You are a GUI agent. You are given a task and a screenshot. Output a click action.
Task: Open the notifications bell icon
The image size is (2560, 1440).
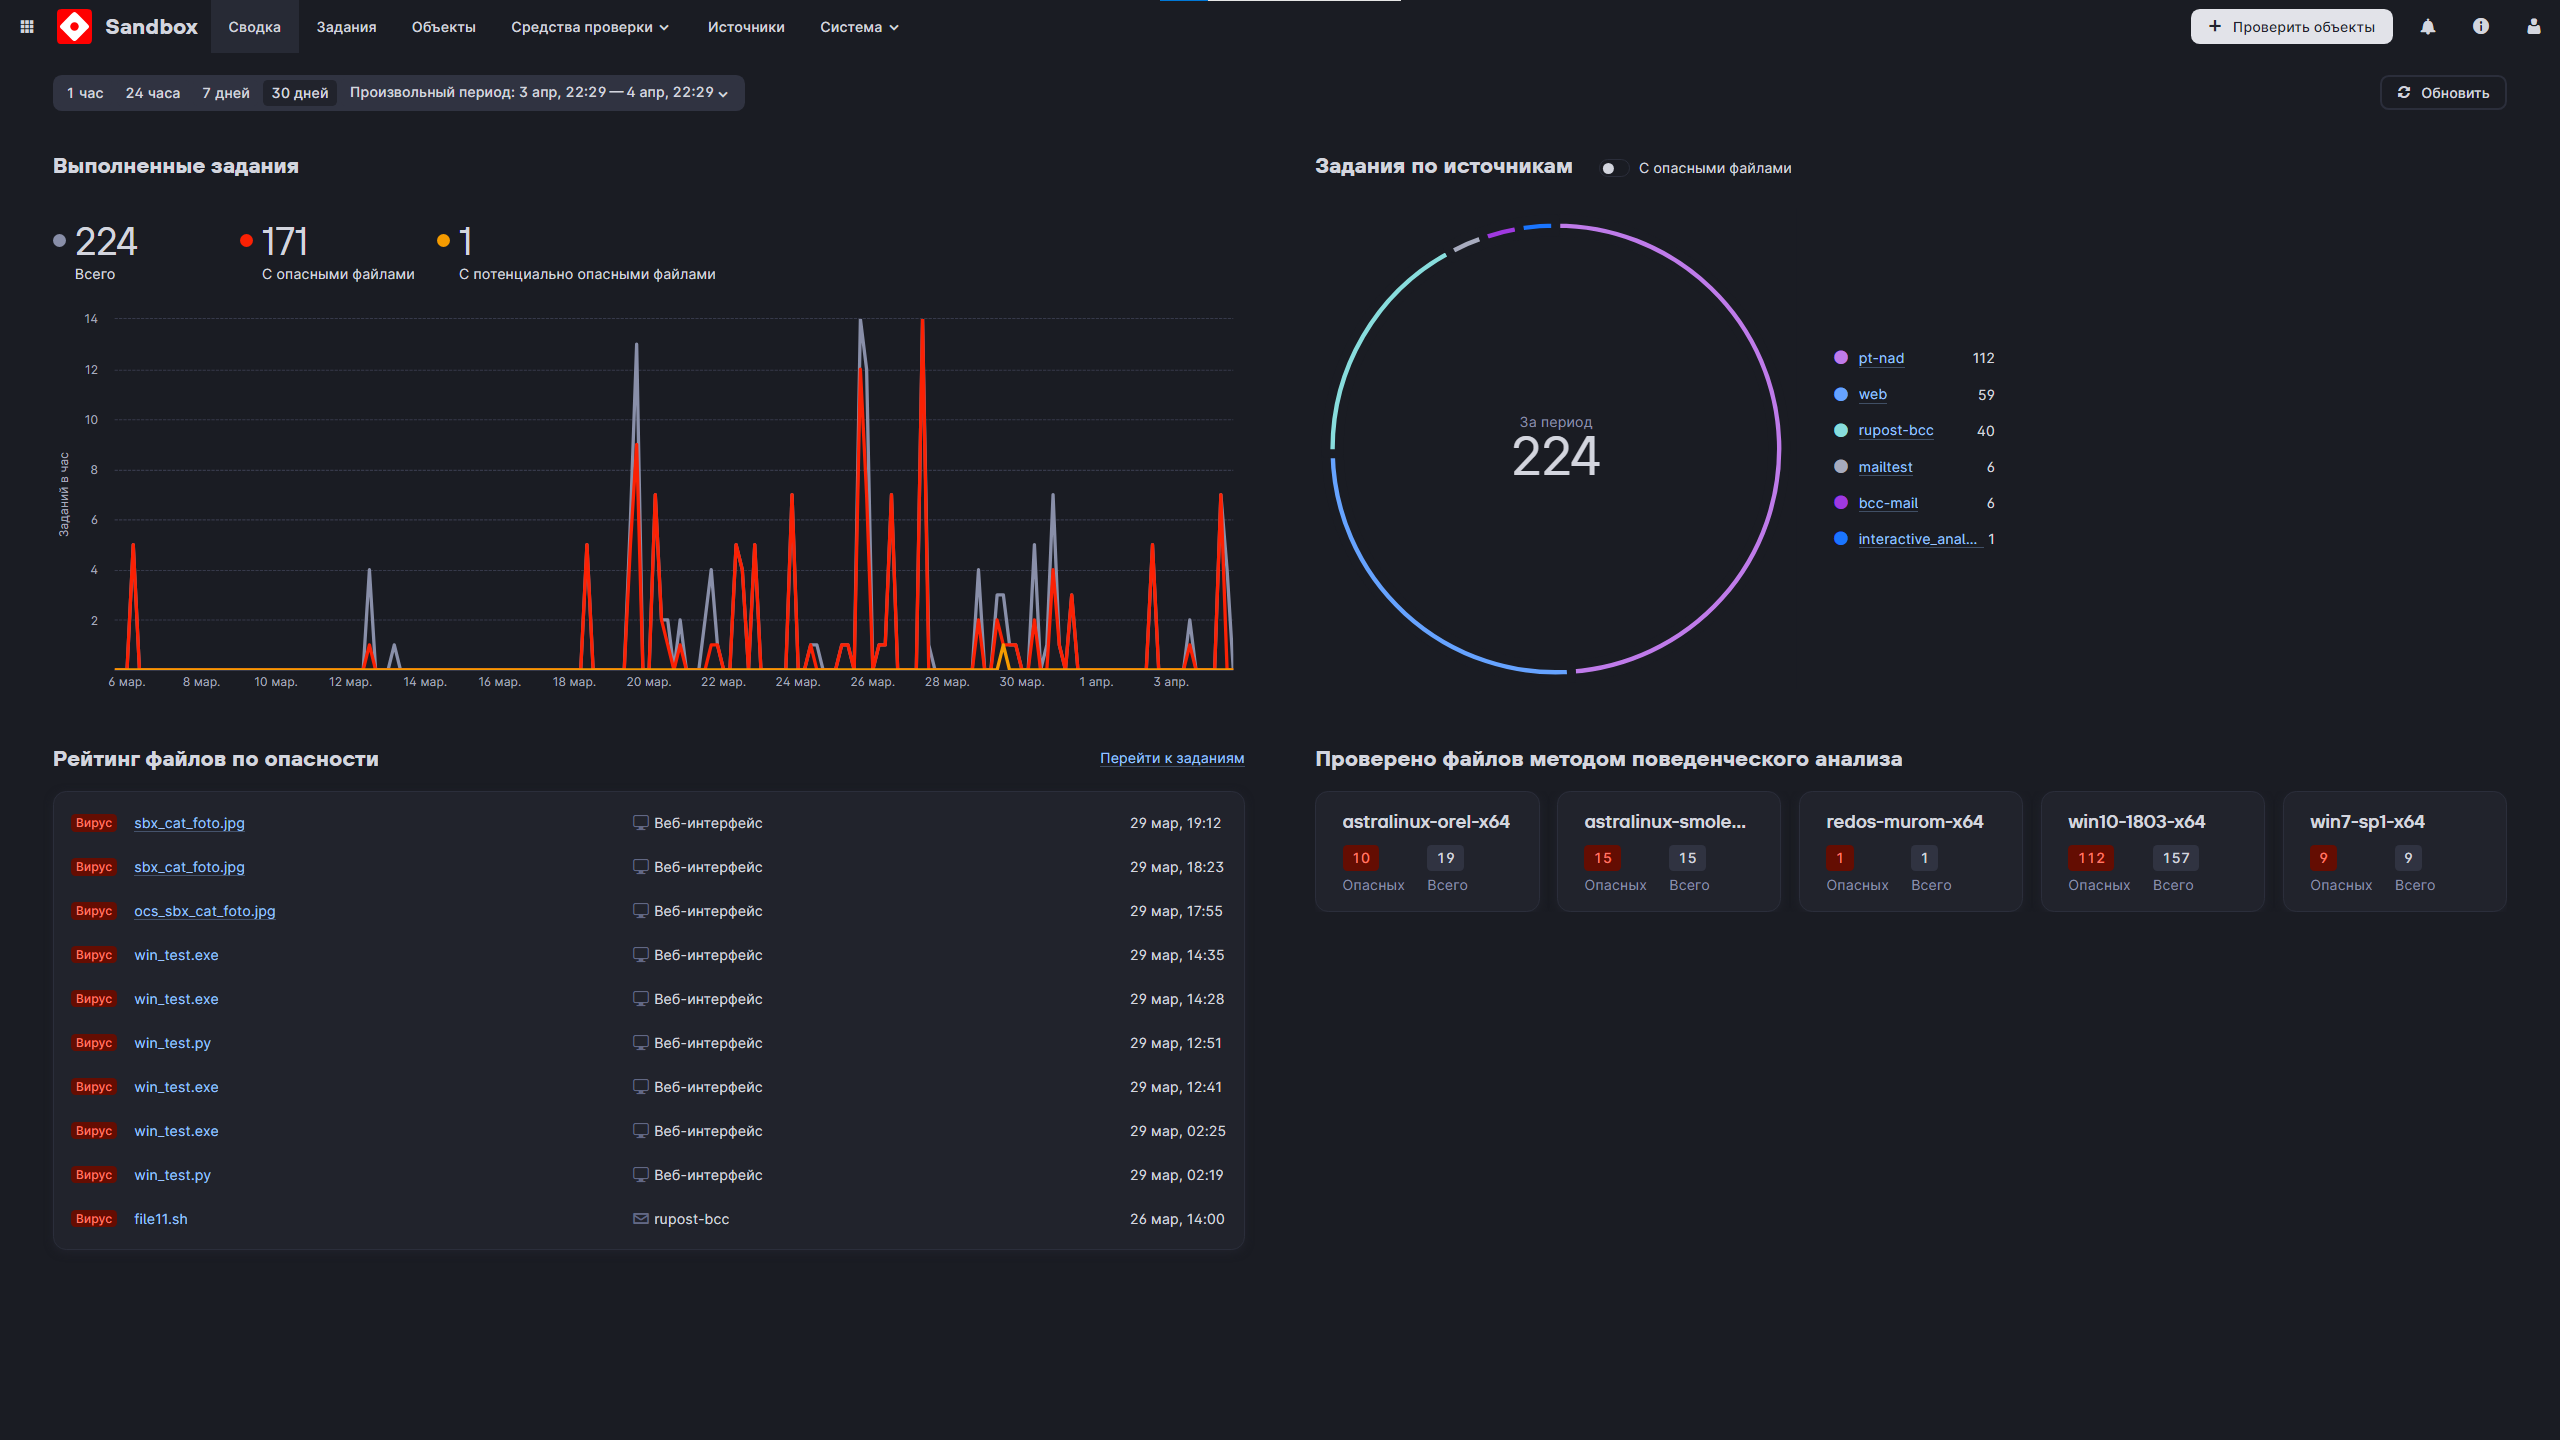click(2428, 27)
